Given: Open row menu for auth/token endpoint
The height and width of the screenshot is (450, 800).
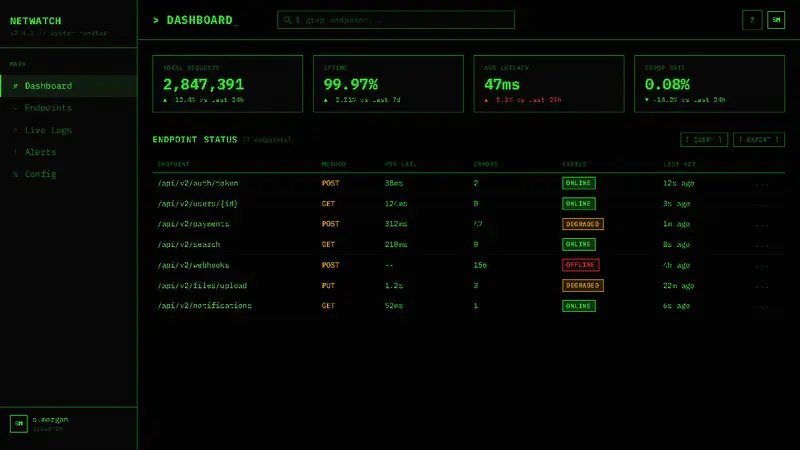Looking at the screenshot, I should click(762, 184).
